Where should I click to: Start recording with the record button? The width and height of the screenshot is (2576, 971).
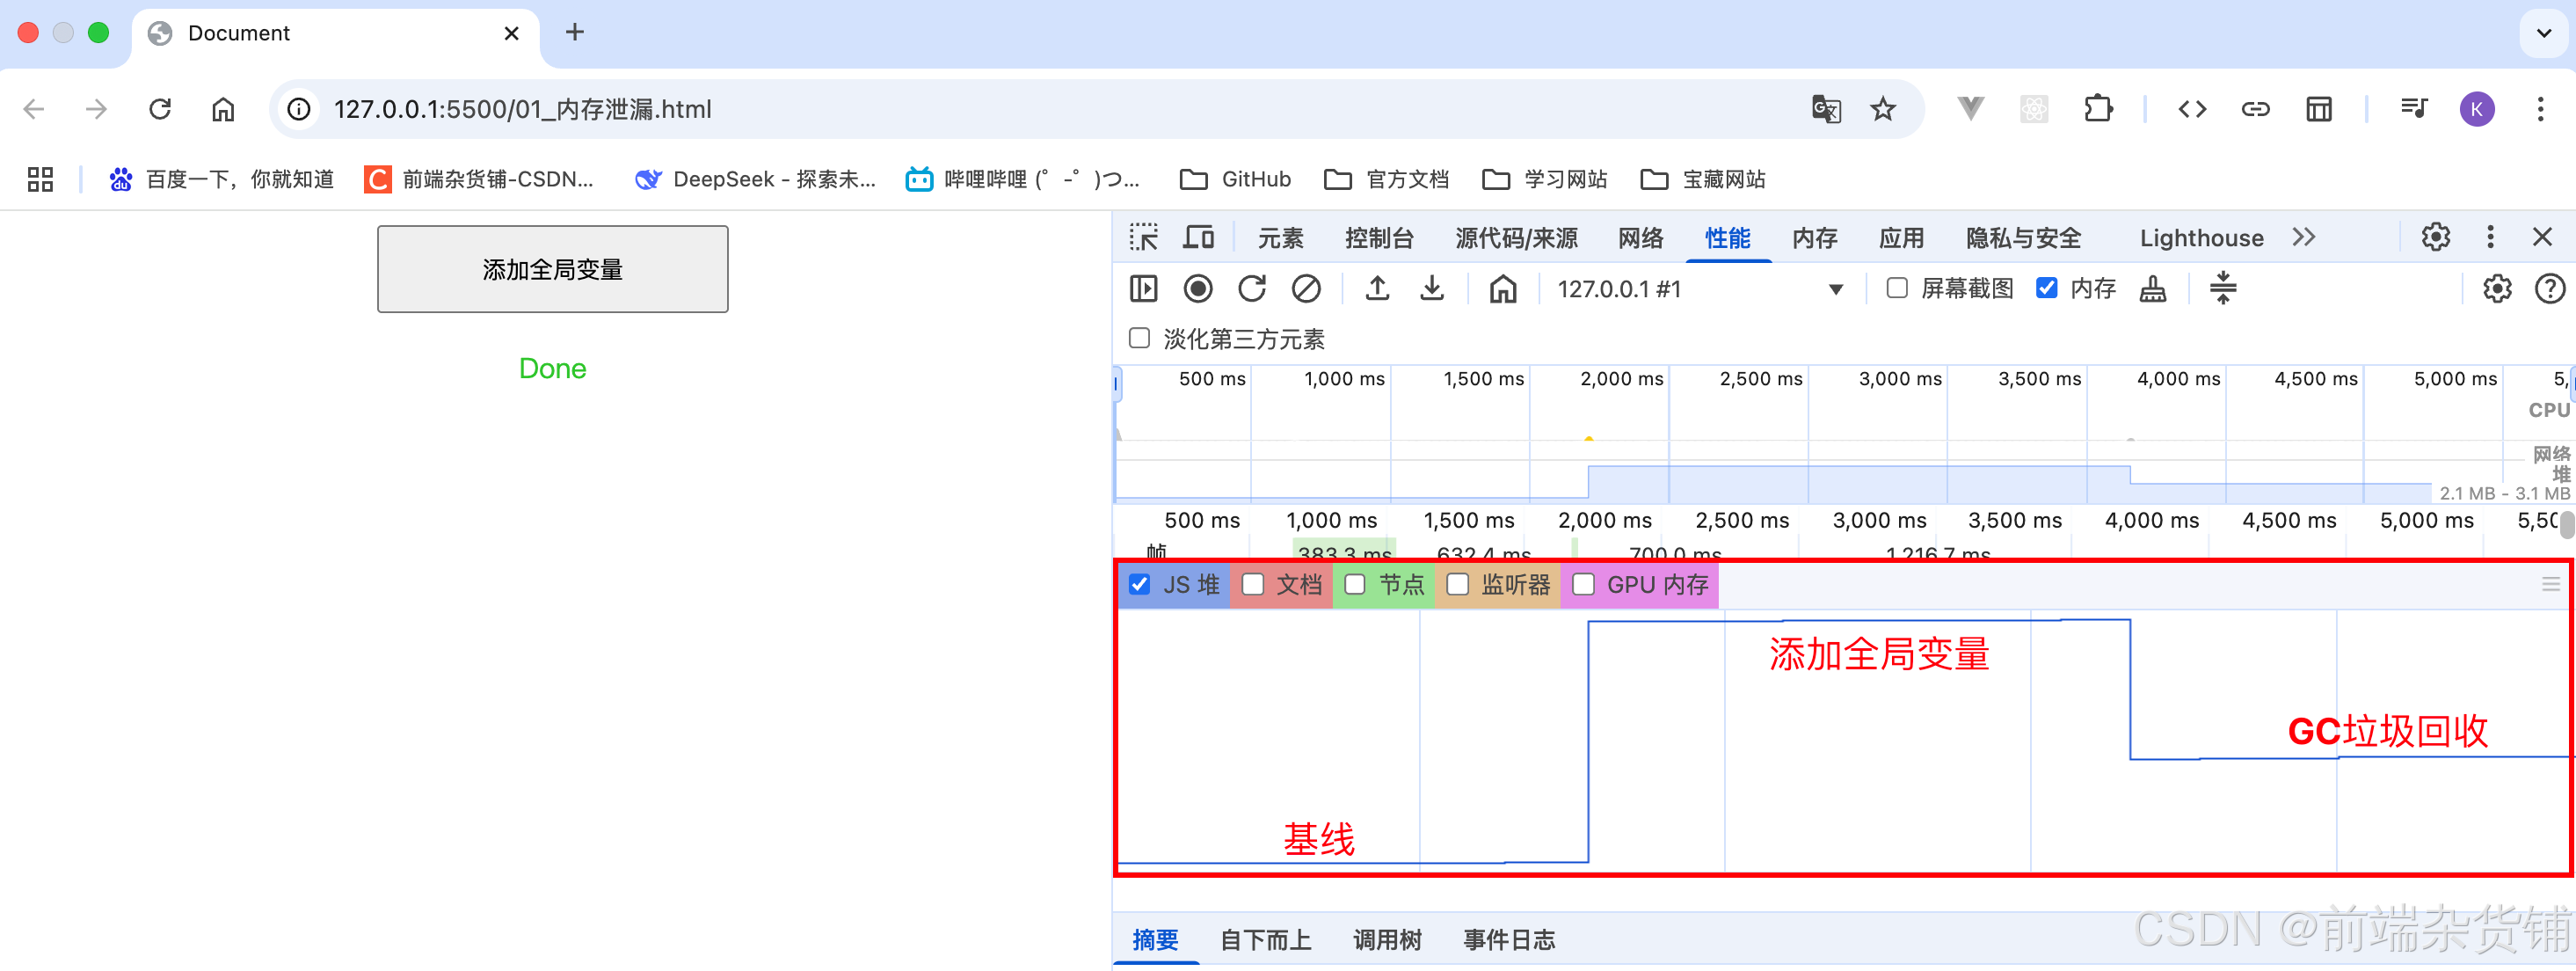pyautogui.click(x=1198, y=289)
